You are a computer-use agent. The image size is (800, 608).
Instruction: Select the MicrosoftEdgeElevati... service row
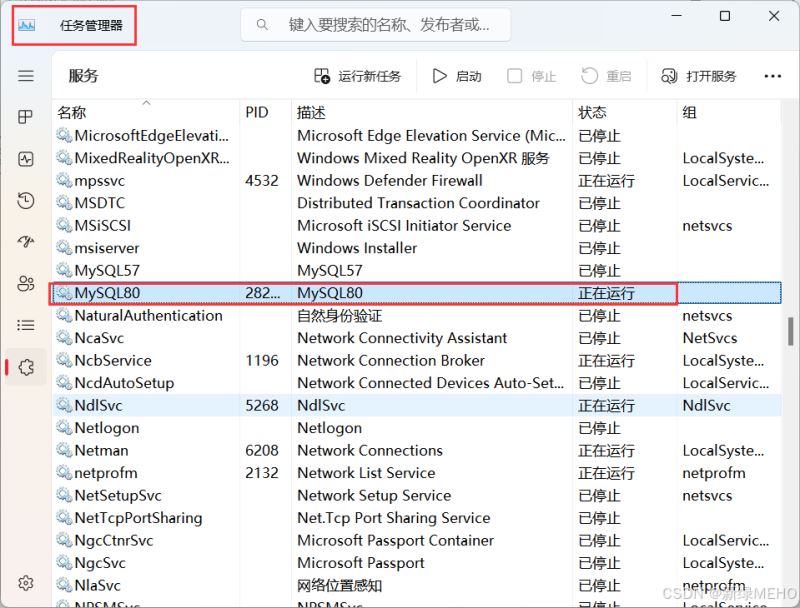click(416, 136)
